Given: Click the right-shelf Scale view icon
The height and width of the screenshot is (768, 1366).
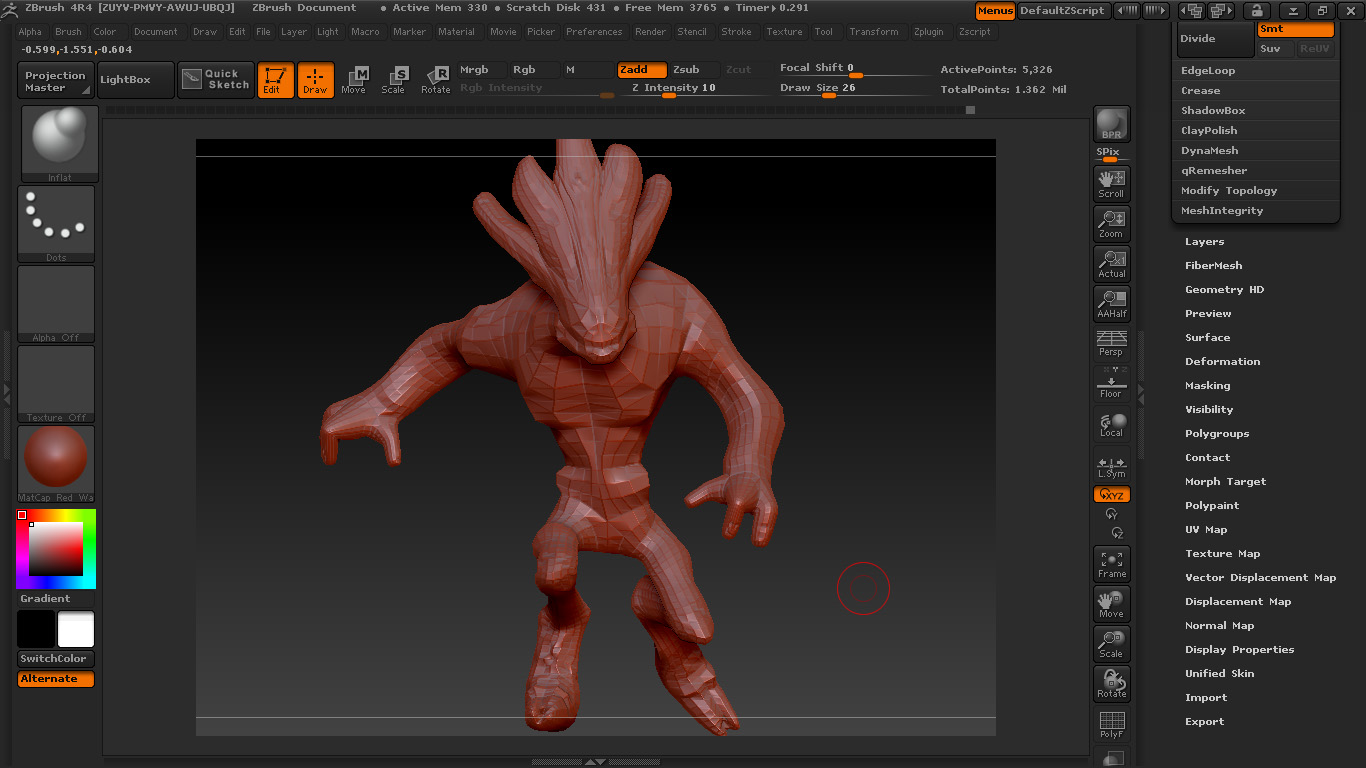Looking at the screenshot, I should pos(1111,644).
